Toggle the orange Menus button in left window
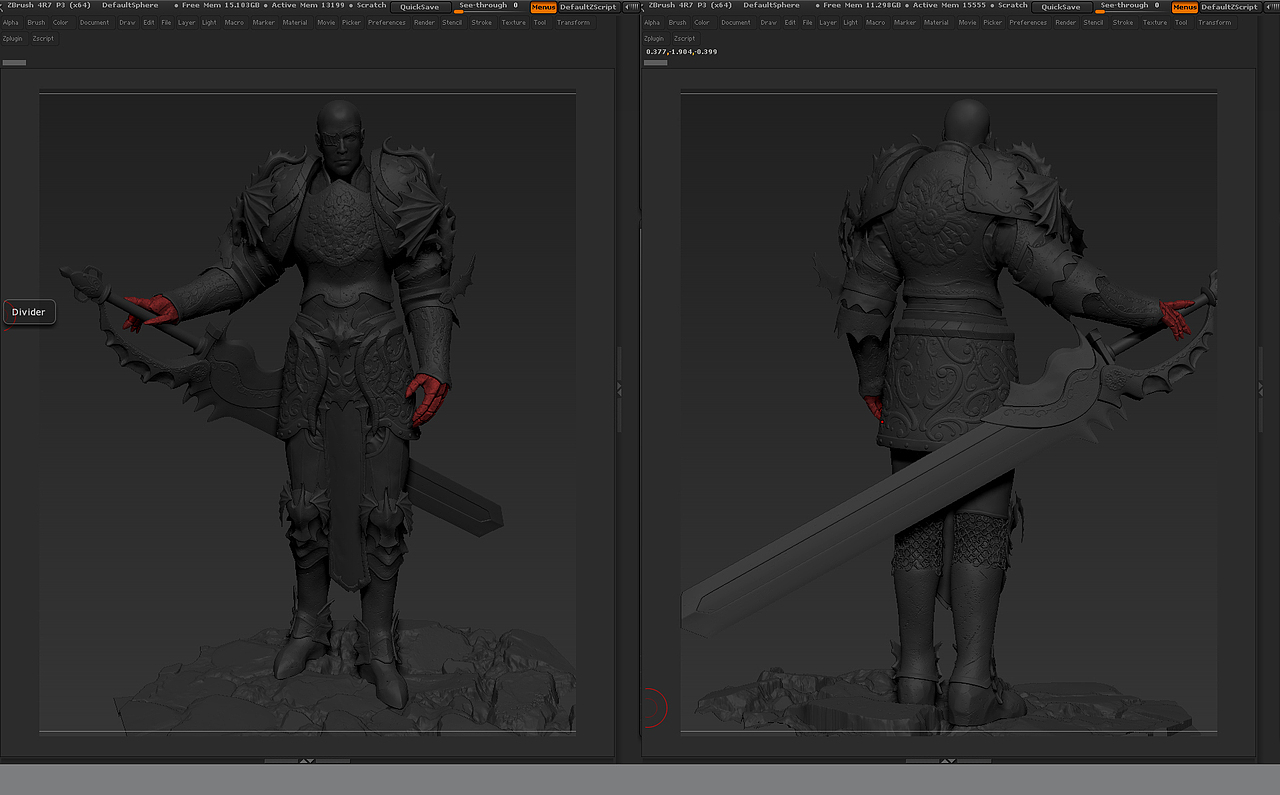The image size is (1280, 795). click(x=543, y=7)
